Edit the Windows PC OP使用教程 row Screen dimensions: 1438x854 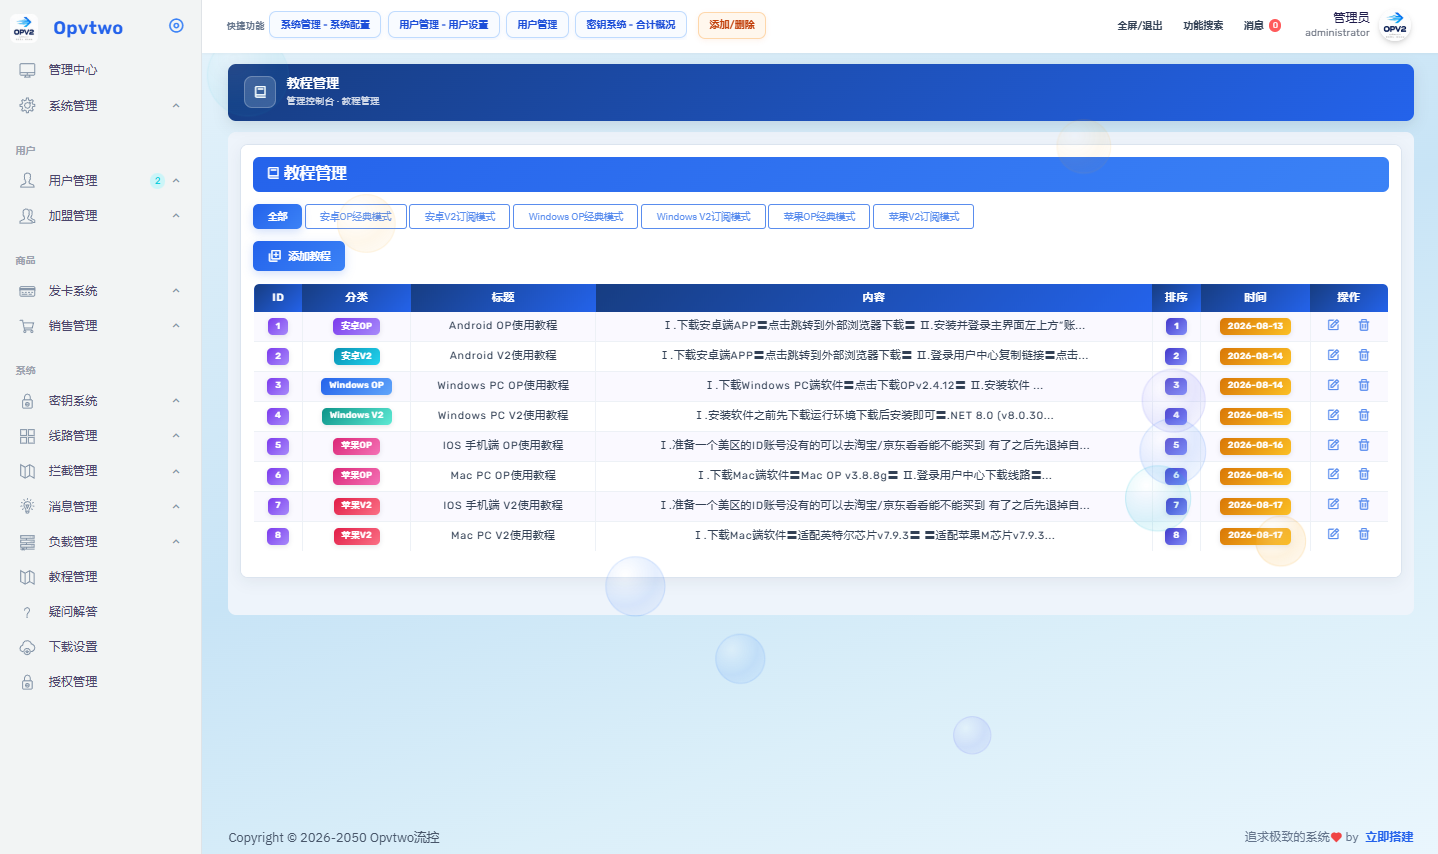(1333, 385)
